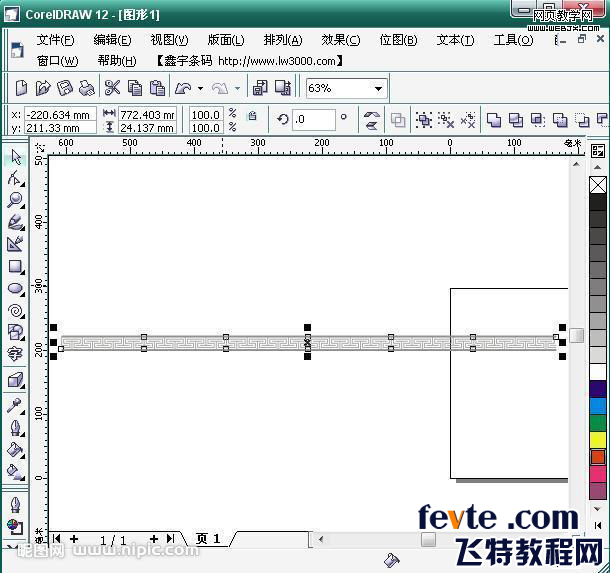Click the Print icon
The height and width of the screenshot is (573, 610).
click(87, 88)
